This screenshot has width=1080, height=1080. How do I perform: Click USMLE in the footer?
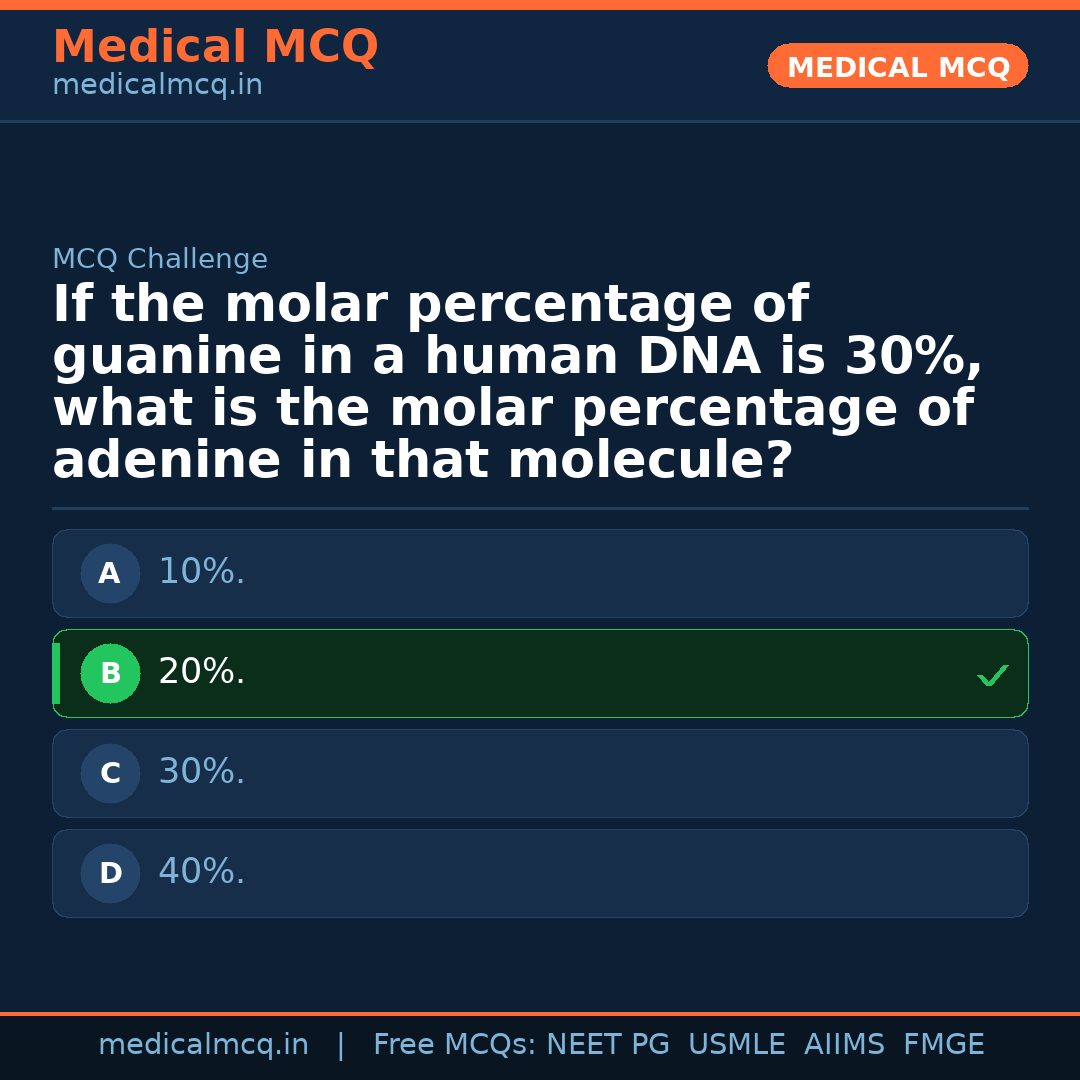pos(736,1045)
